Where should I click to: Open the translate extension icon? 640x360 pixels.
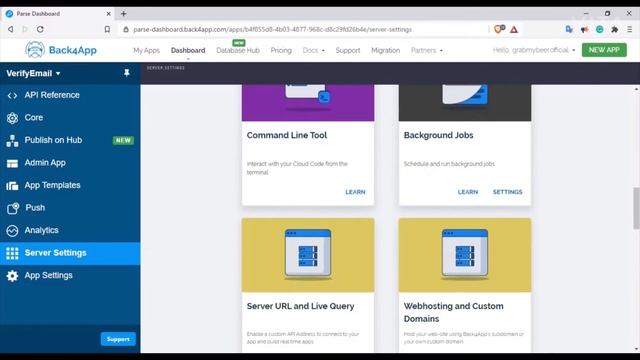point(569,29)
